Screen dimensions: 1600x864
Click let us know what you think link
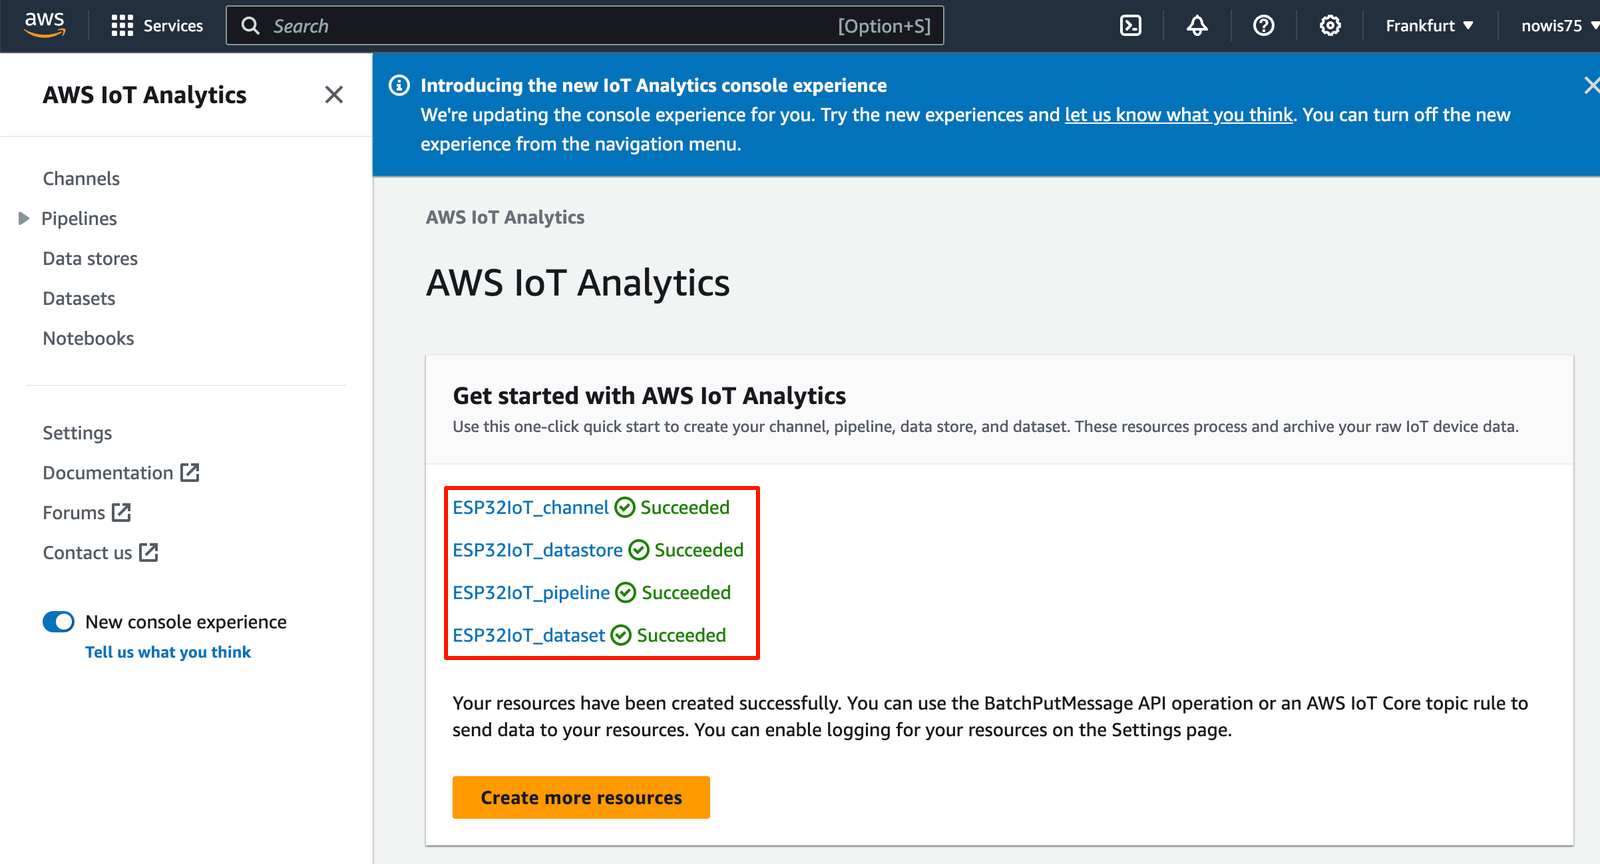point(1179,115)
